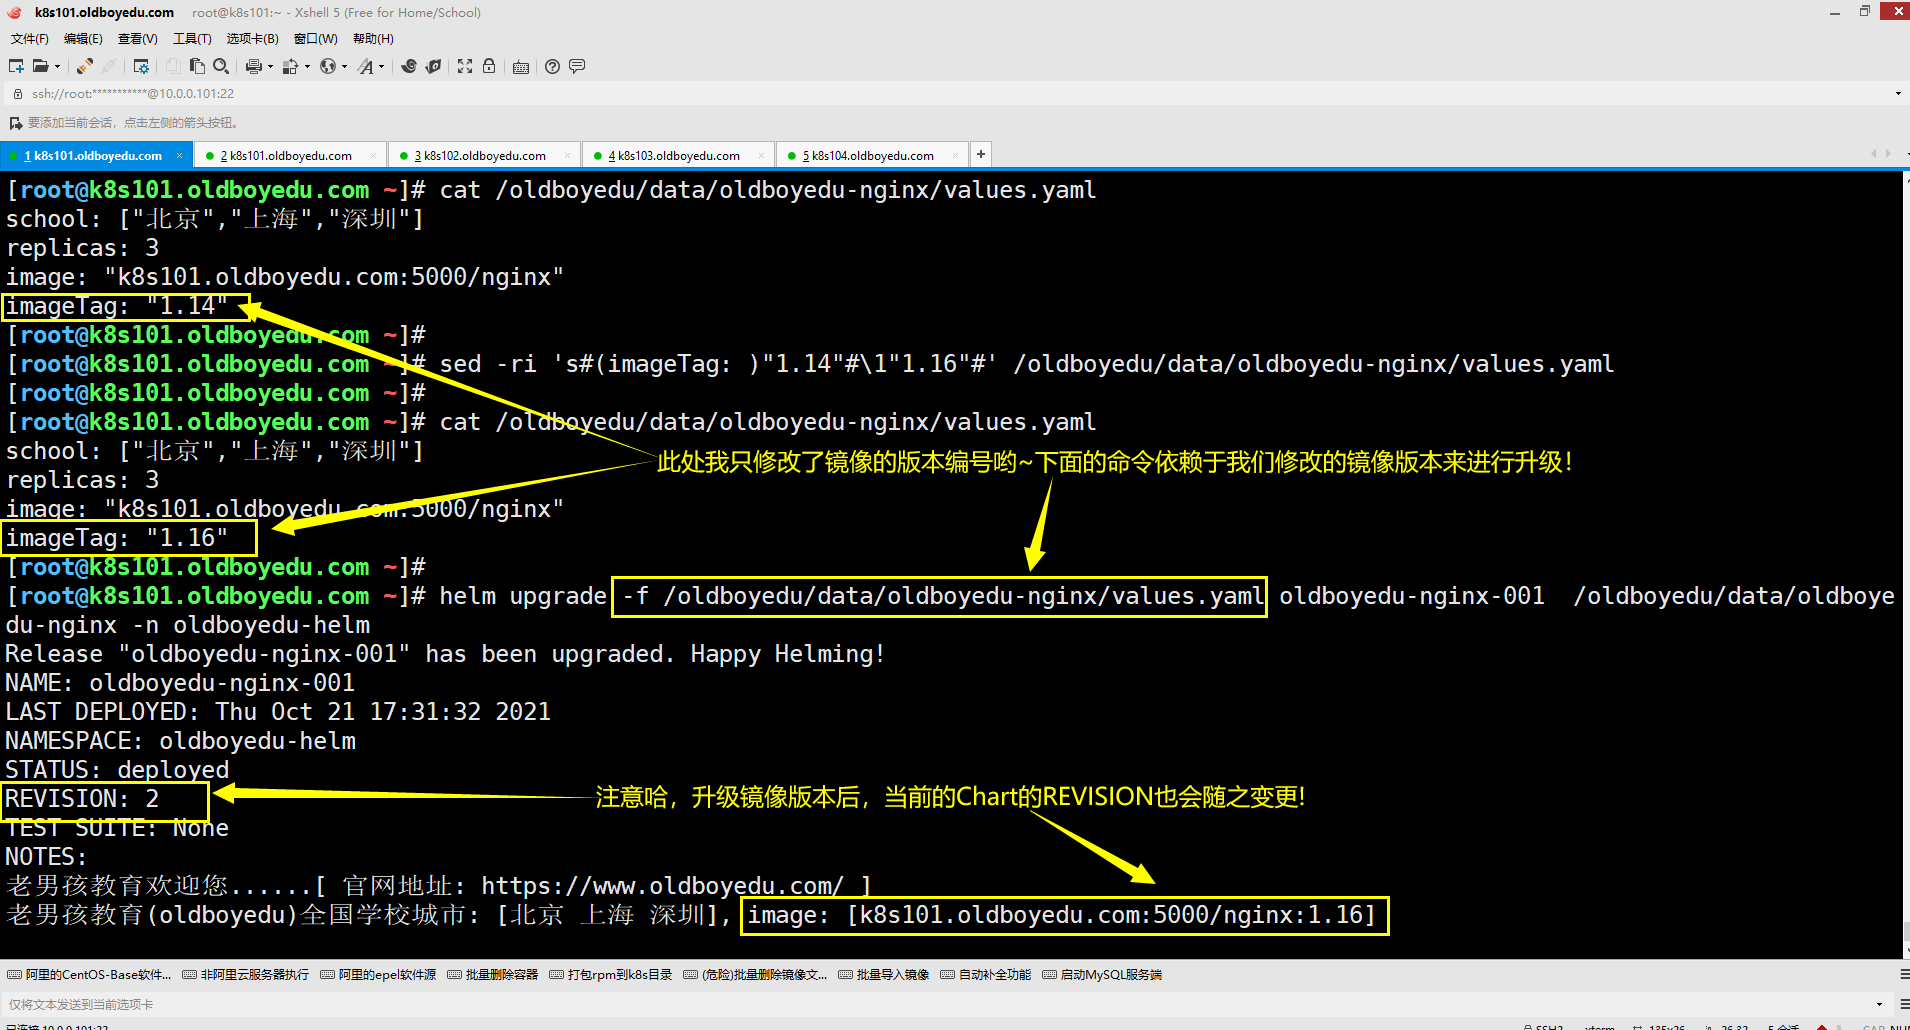The width and height of the screenshot is (1910, 1030).
Task: Click the magnifier Find icon
Action: [x=221, y=66]
